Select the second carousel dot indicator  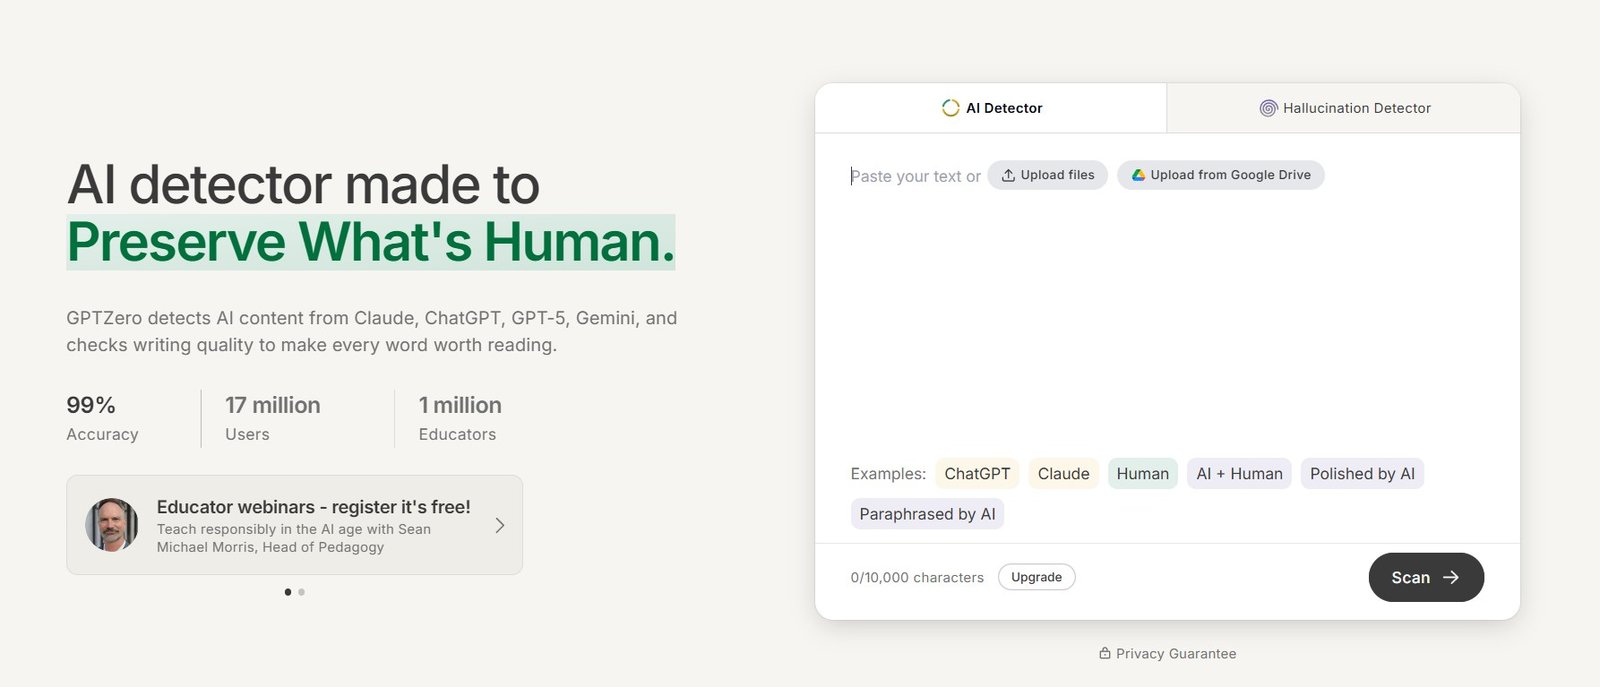pos(301,592)
